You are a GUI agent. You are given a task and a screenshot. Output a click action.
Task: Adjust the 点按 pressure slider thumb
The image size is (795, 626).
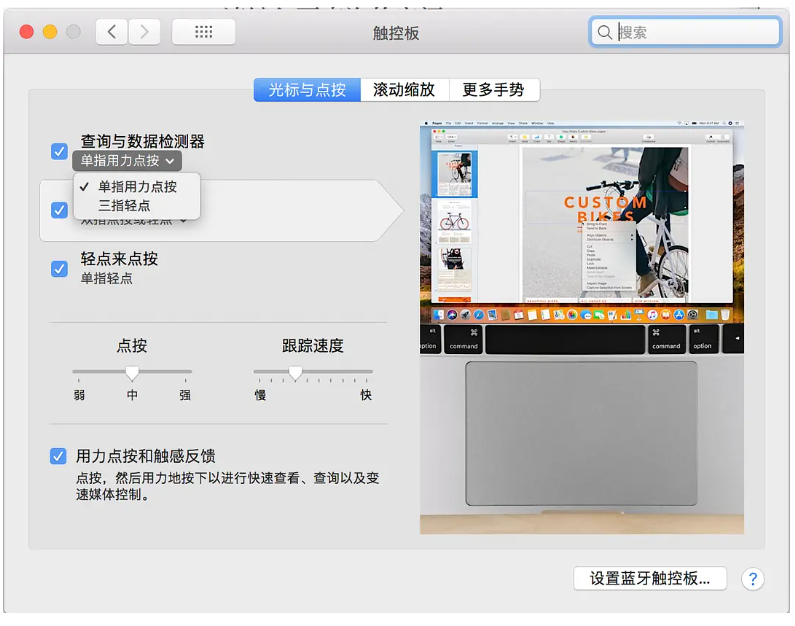132,373
